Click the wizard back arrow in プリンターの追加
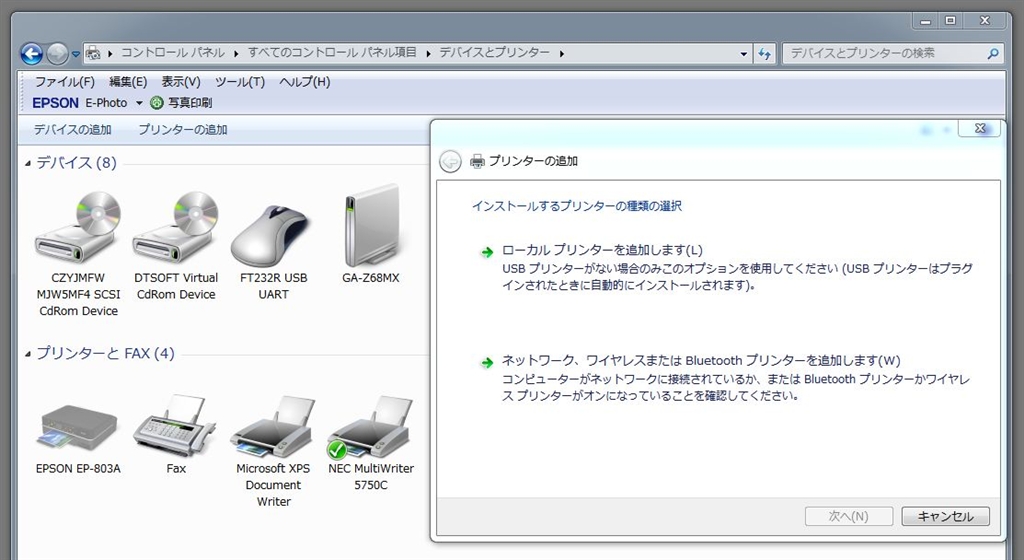 450,161
